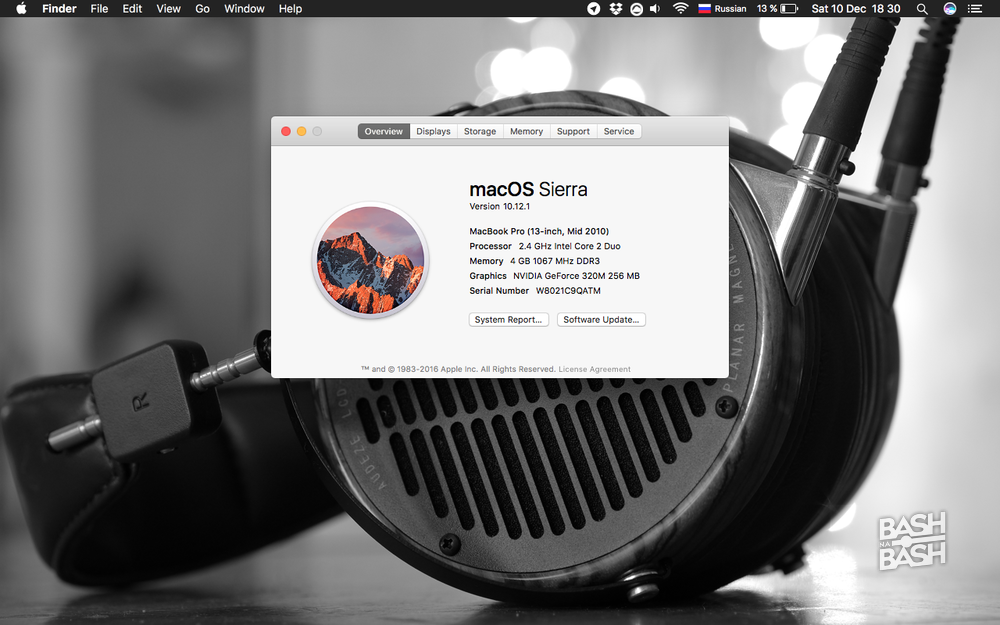Open the Help menu

pyautogui.click(x=290, y=8)
